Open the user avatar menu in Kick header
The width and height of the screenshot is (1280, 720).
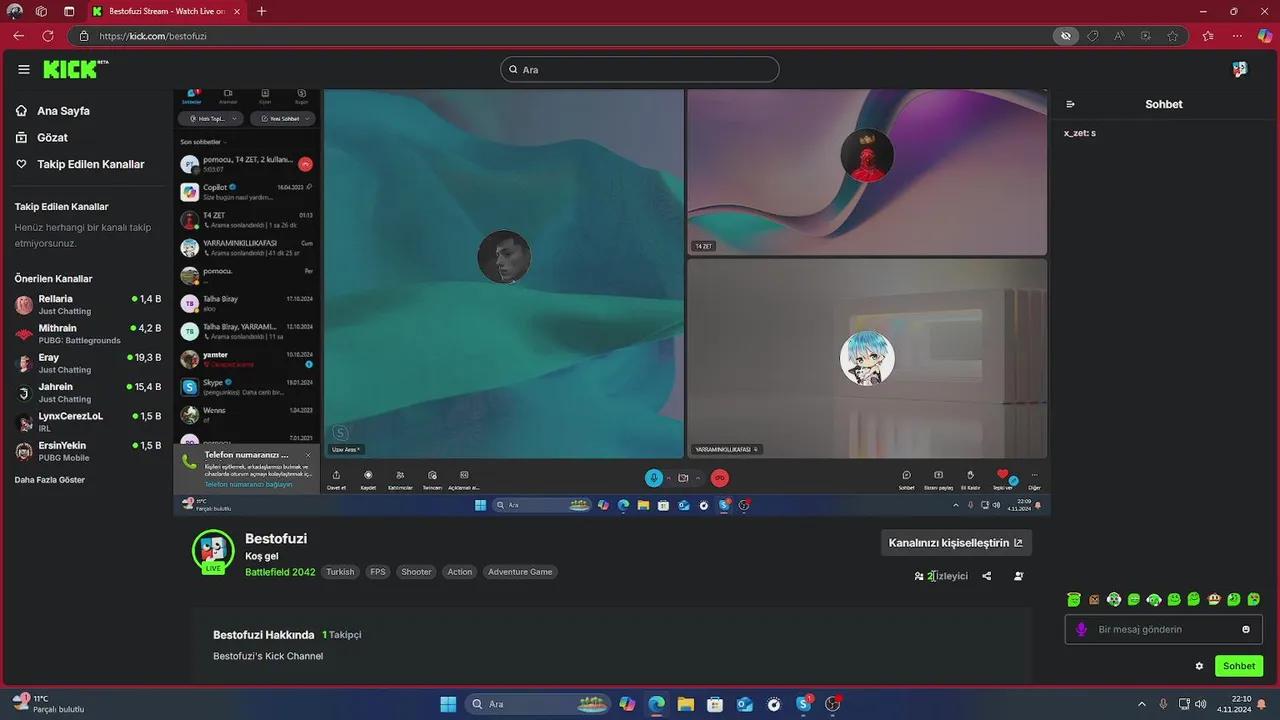point(1240,69)
